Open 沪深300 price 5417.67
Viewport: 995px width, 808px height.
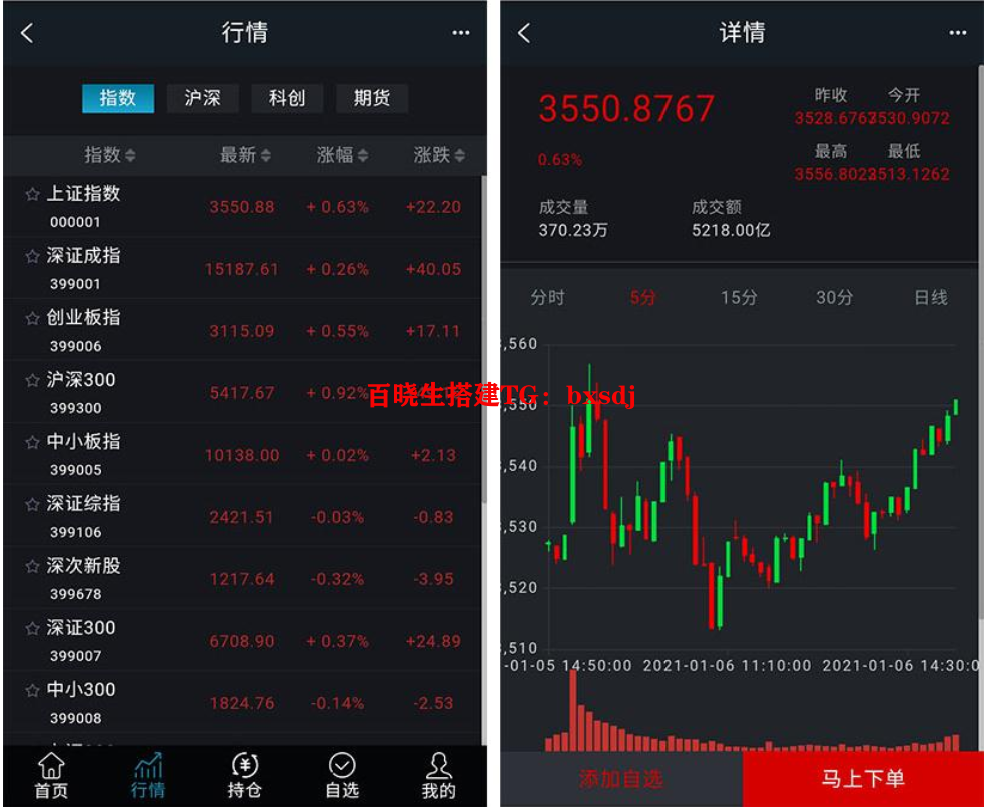(242, 393)
